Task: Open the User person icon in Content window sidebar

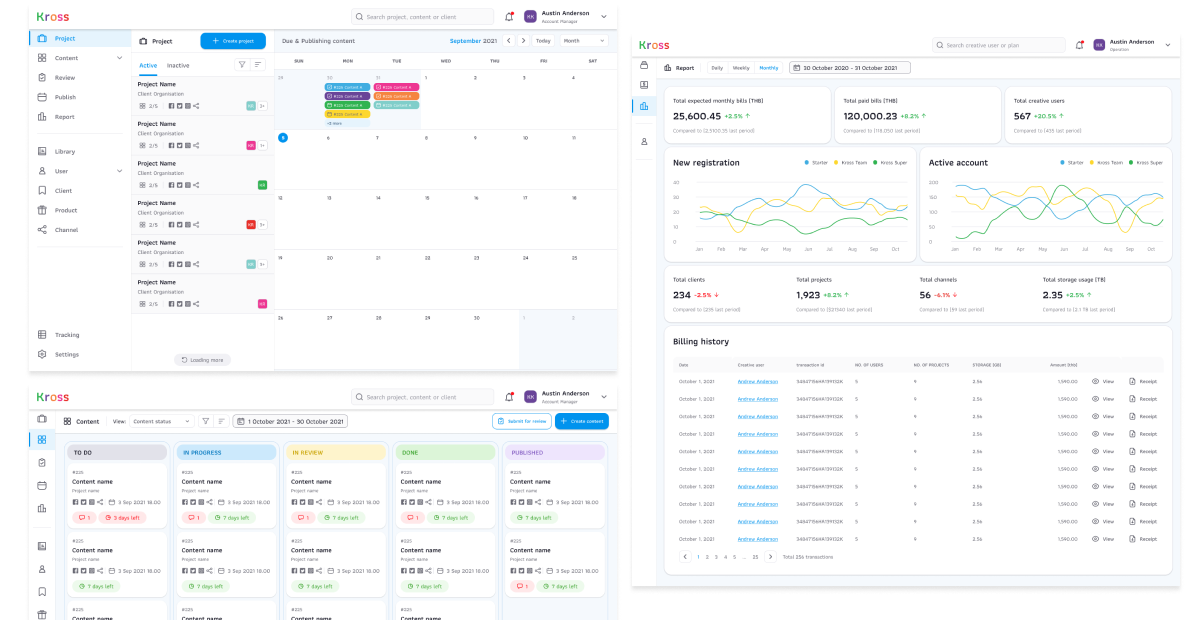Action: point(42,569)
